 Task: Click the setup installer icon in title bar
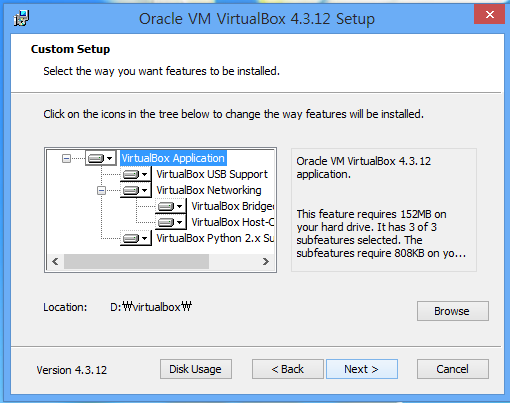click(22, 18)
